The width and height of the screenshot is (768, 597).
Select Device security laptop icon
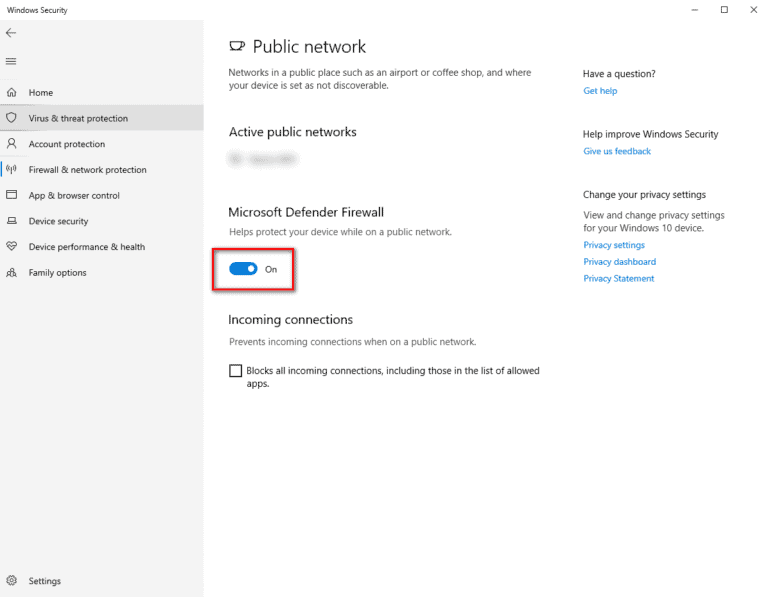[x=12, y=221]
